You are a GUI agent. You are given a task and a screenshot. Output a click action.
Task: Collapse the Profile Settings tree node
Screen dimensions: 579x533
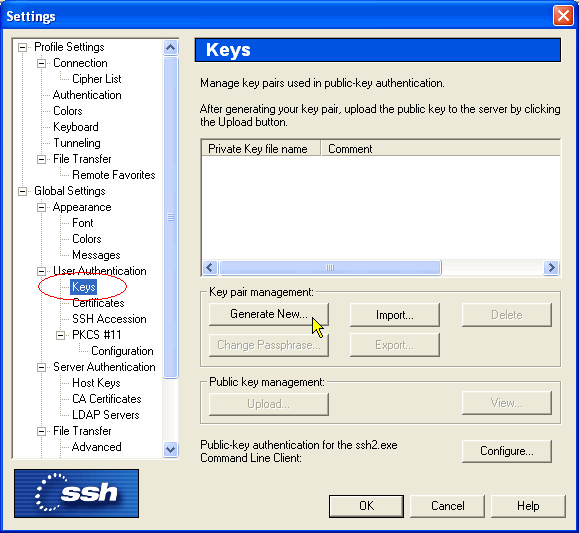point(23,47)
